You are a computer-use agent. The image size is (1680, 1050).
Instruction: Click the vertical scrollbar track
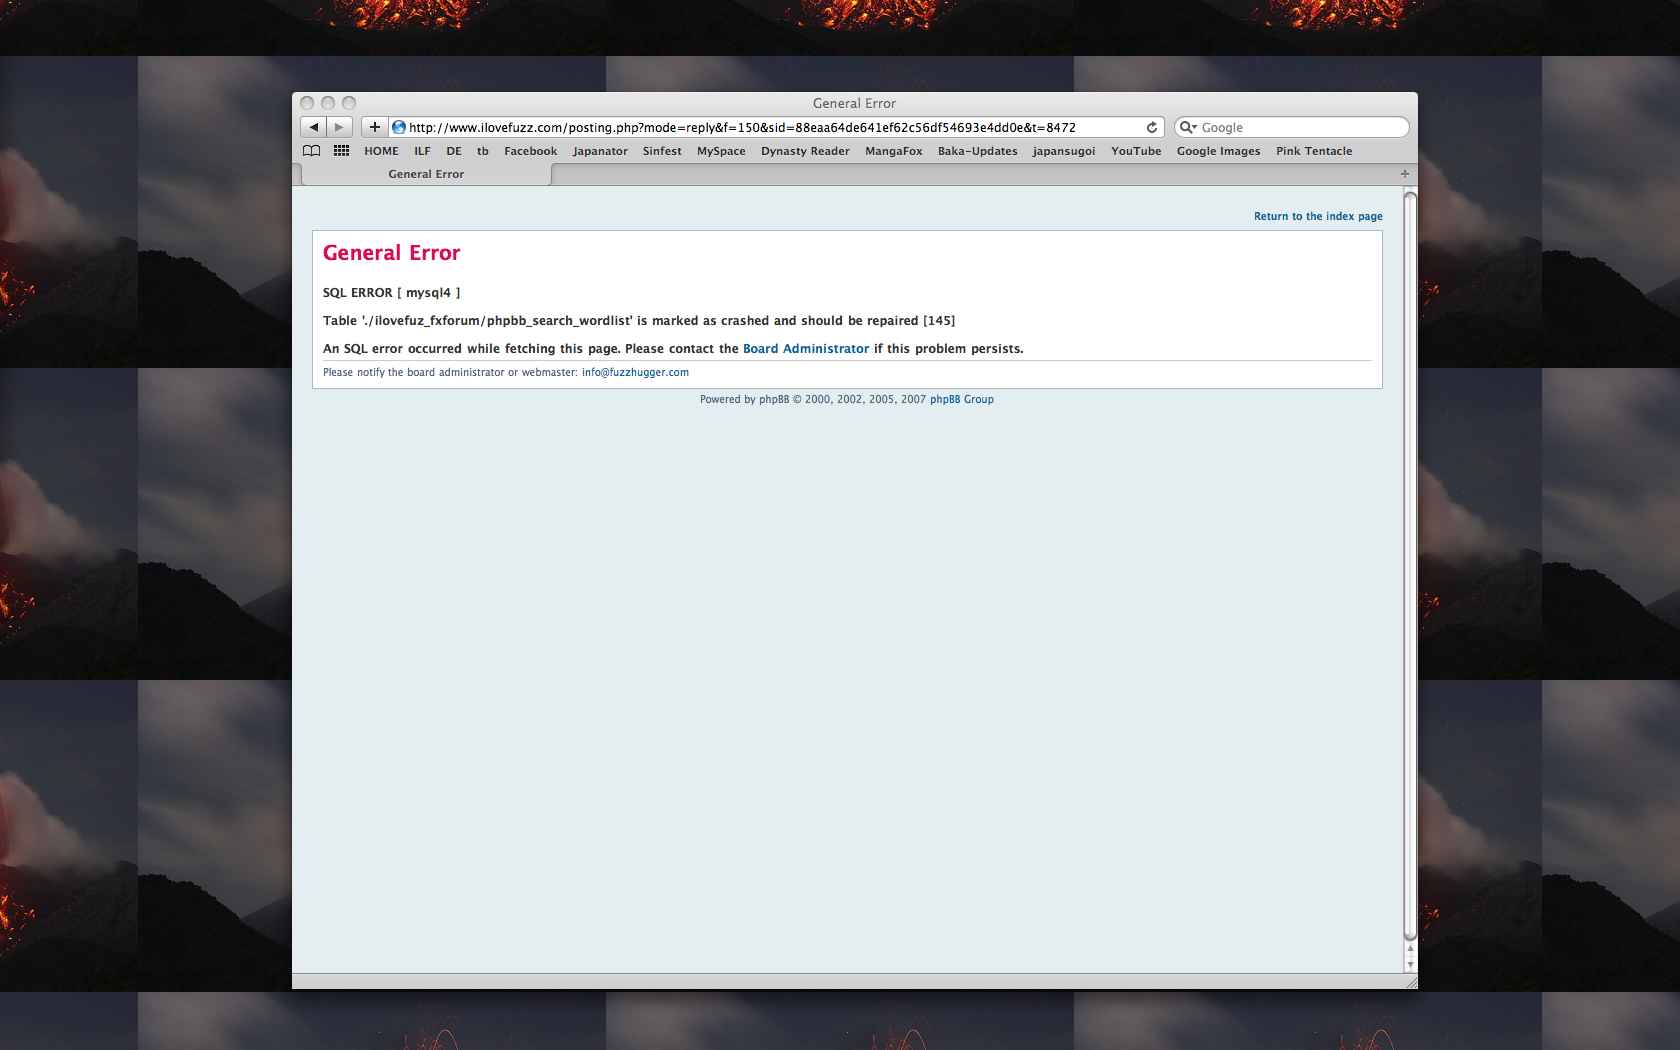tap(1410, 600)
